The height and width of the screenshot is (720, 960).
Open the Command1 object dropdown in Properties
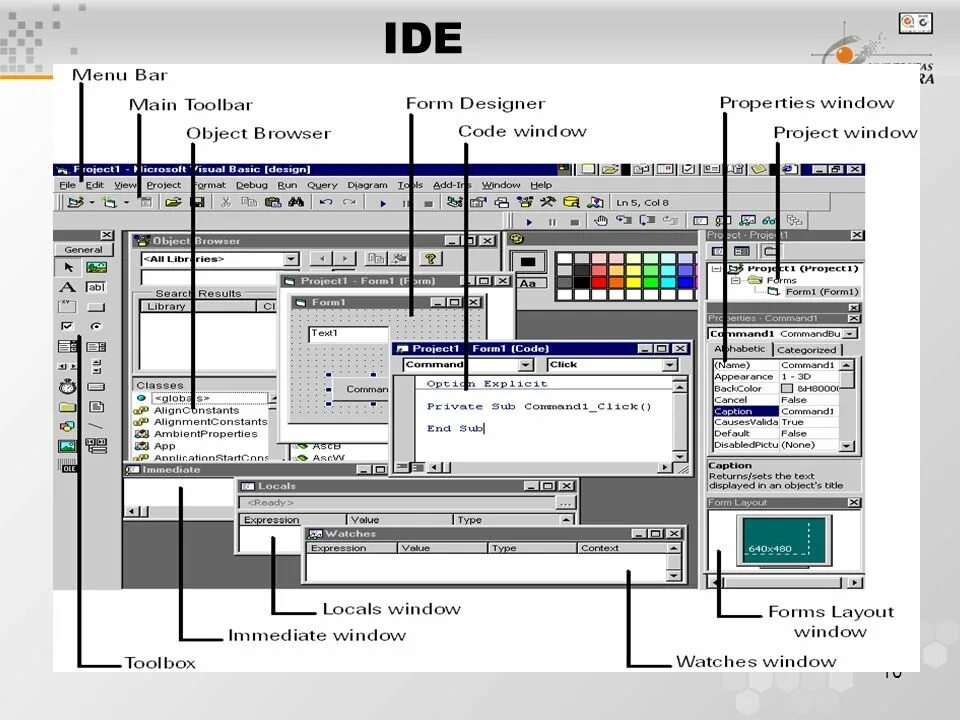850,334
